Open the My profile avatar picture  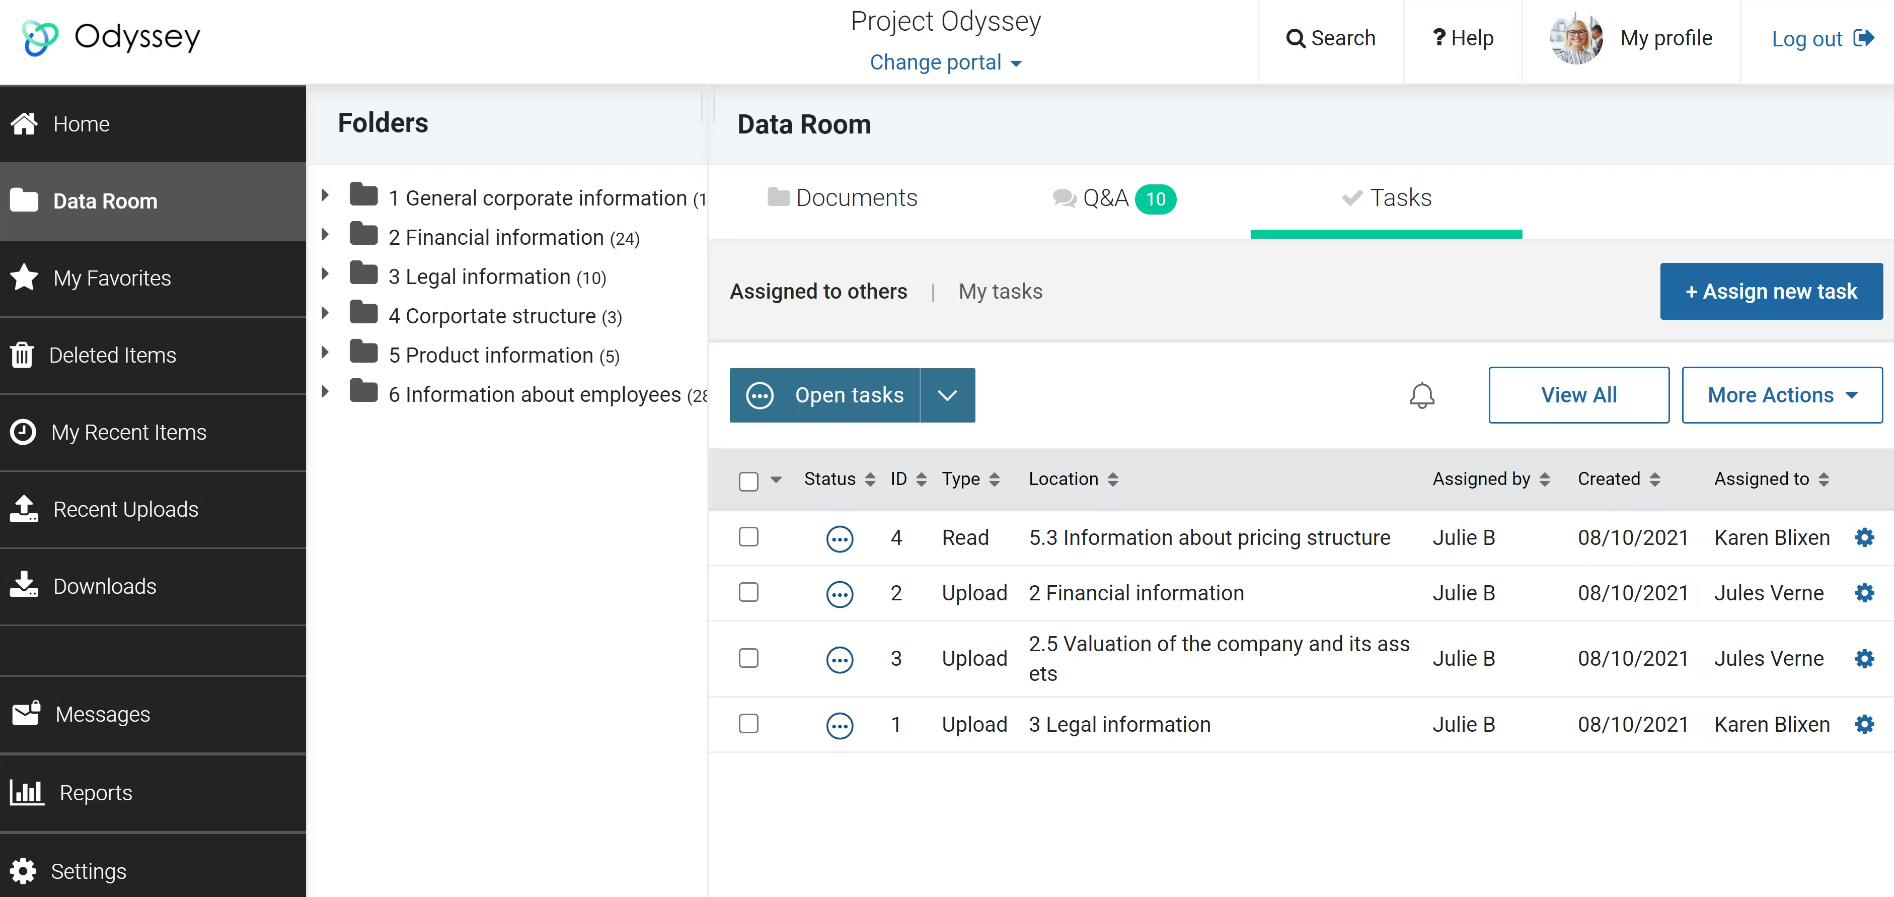point(1576,39)
